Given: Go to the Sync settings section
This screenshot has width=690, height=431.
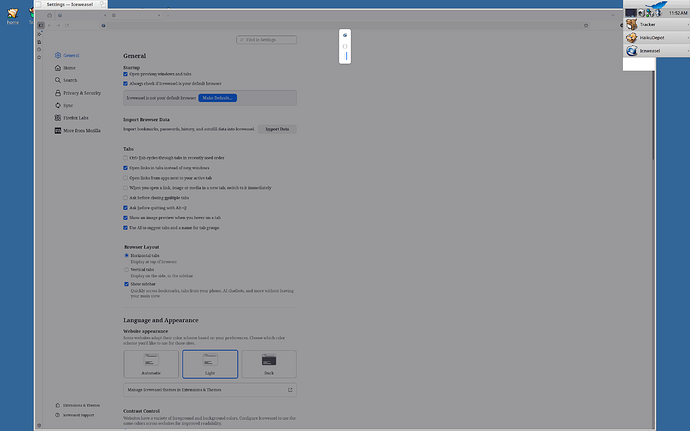Looking at the screenshot, I should 69,104.
